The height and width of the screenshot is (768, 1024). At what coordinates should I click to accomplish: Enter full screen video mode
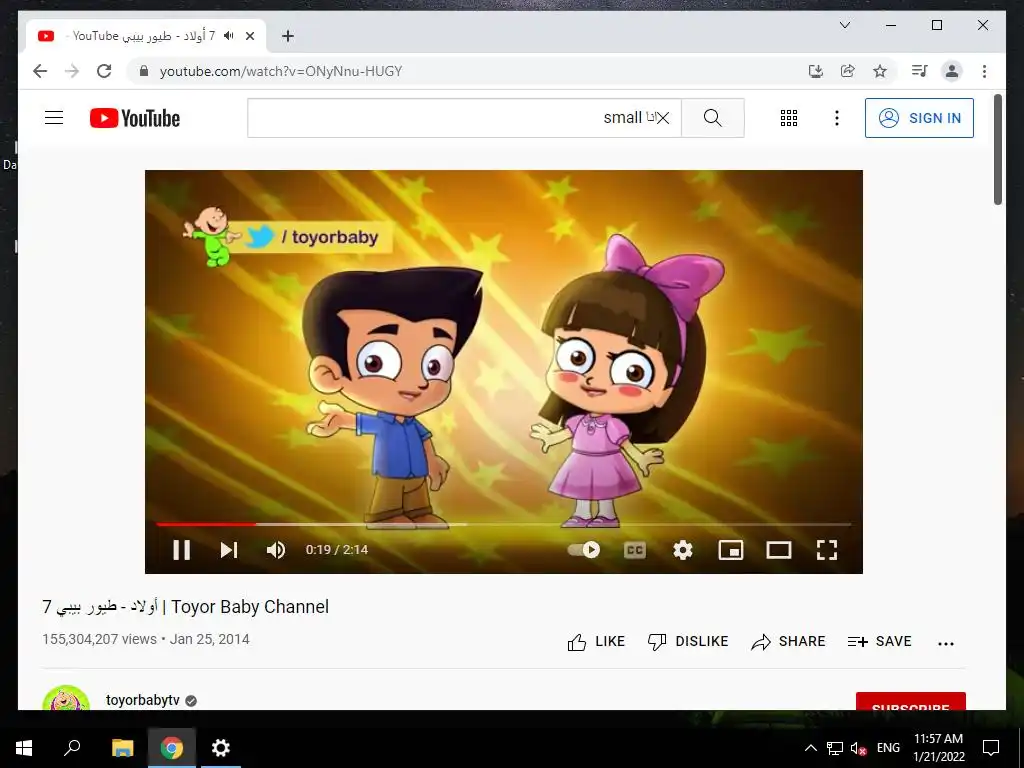pyautogui.click(x=827, y=550)
